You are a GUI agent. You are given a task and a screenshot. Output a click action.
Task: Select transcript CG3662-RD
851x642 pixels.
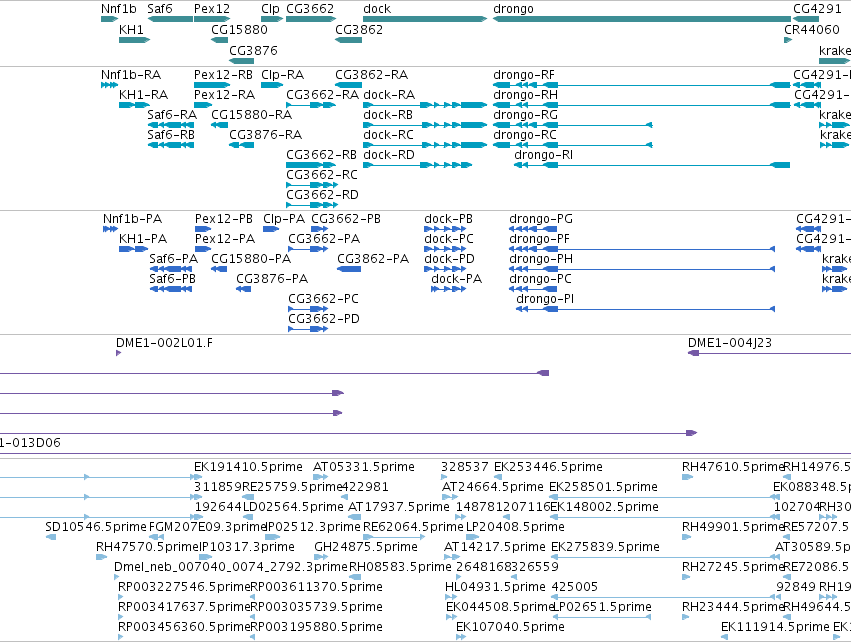(322, 195)
